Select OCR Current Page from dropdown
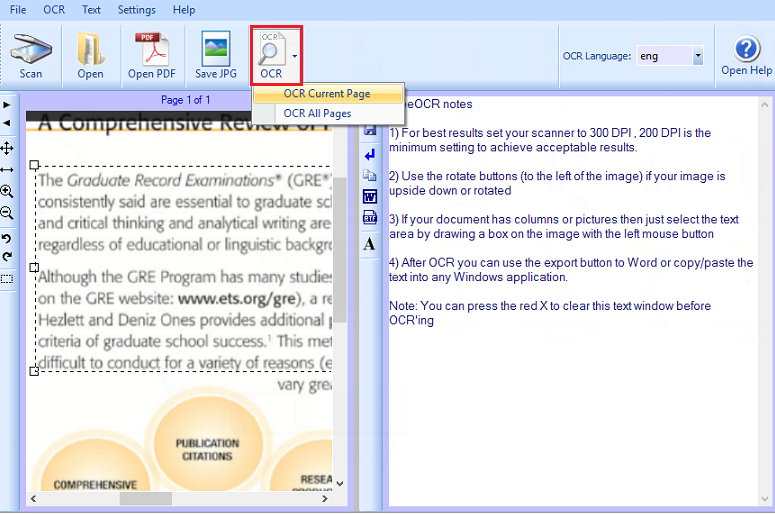 coord(328,93)
